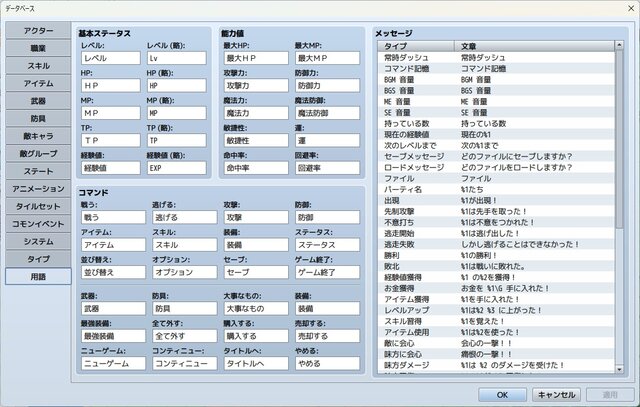The image size is (640, 407).
Task: Select the アイテム tab
Action: coord(38,83)
